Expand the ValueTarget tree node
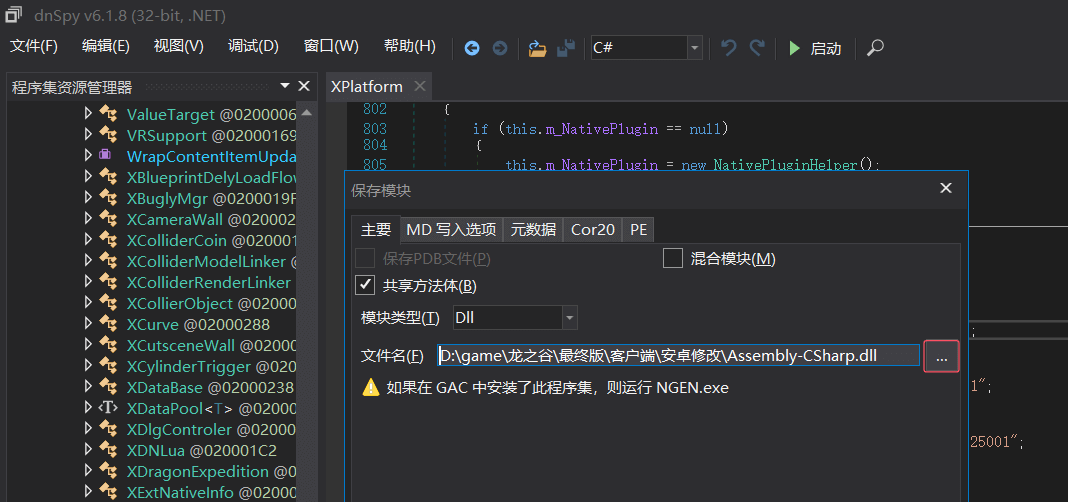 coord(88,114)
